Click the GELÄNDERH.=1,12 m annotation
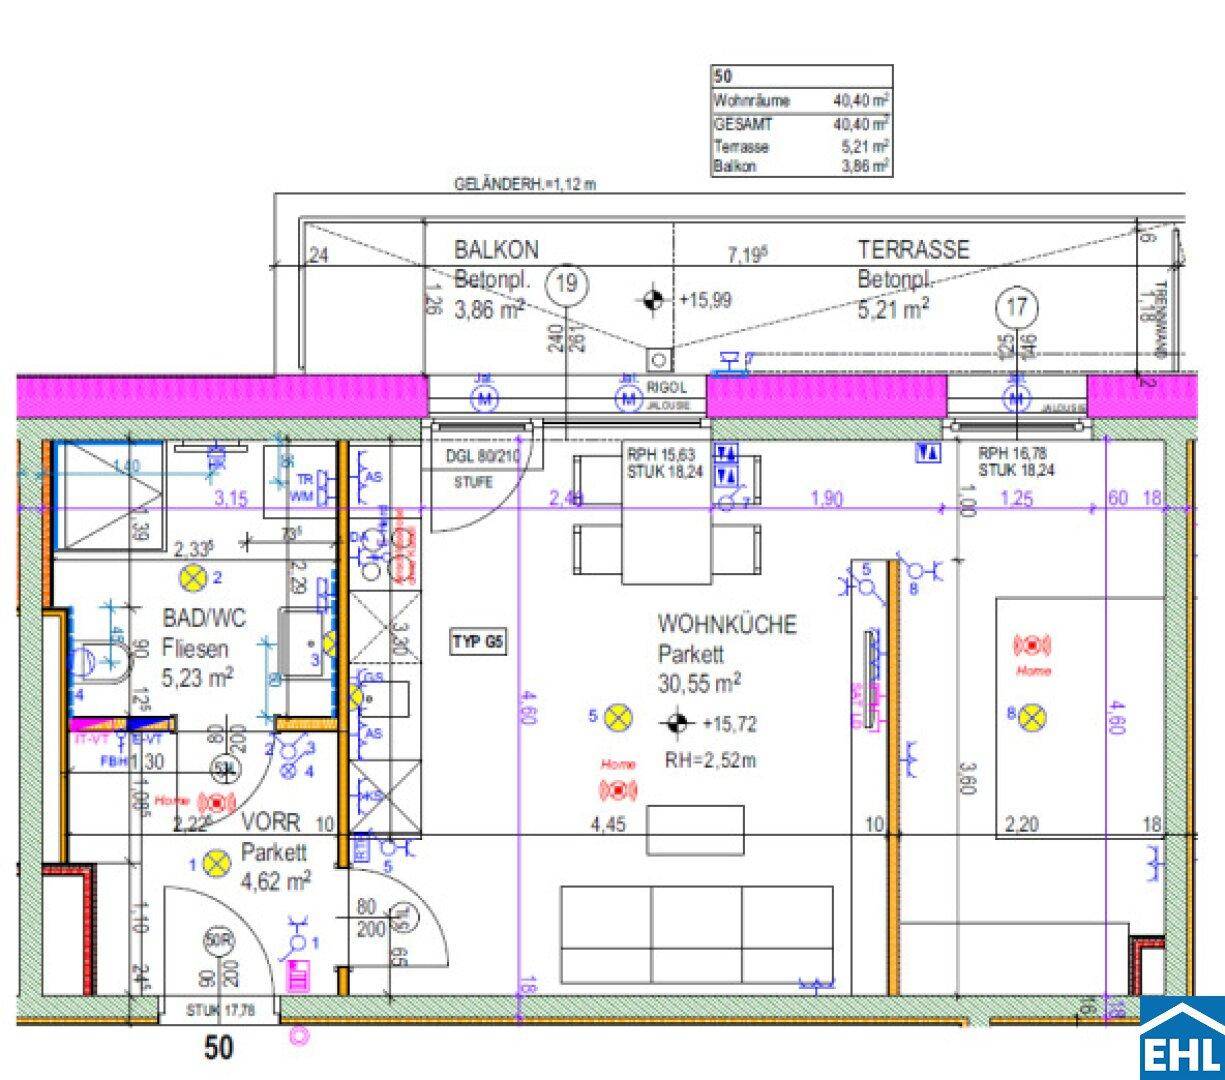This screenshot has width=1225, height=1080. (525, 185)
